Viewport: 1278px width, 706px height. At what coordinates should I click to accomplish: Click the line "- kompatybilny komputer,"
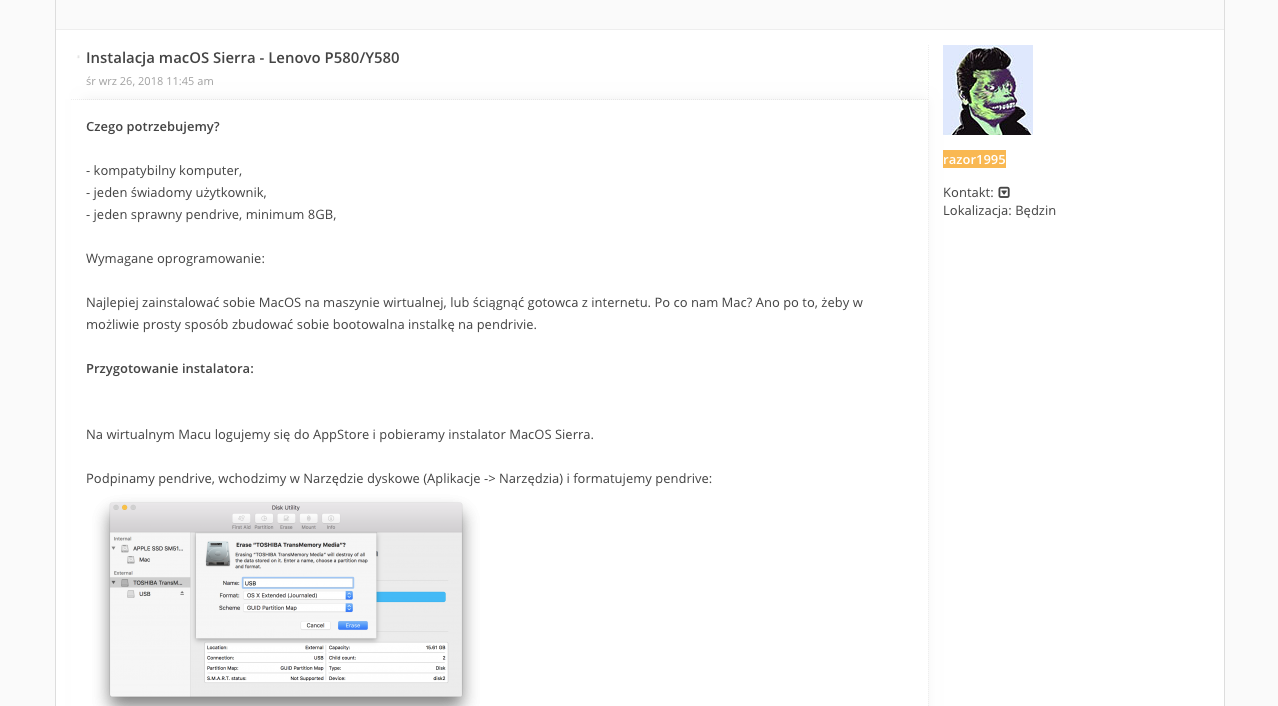(164, 171)
